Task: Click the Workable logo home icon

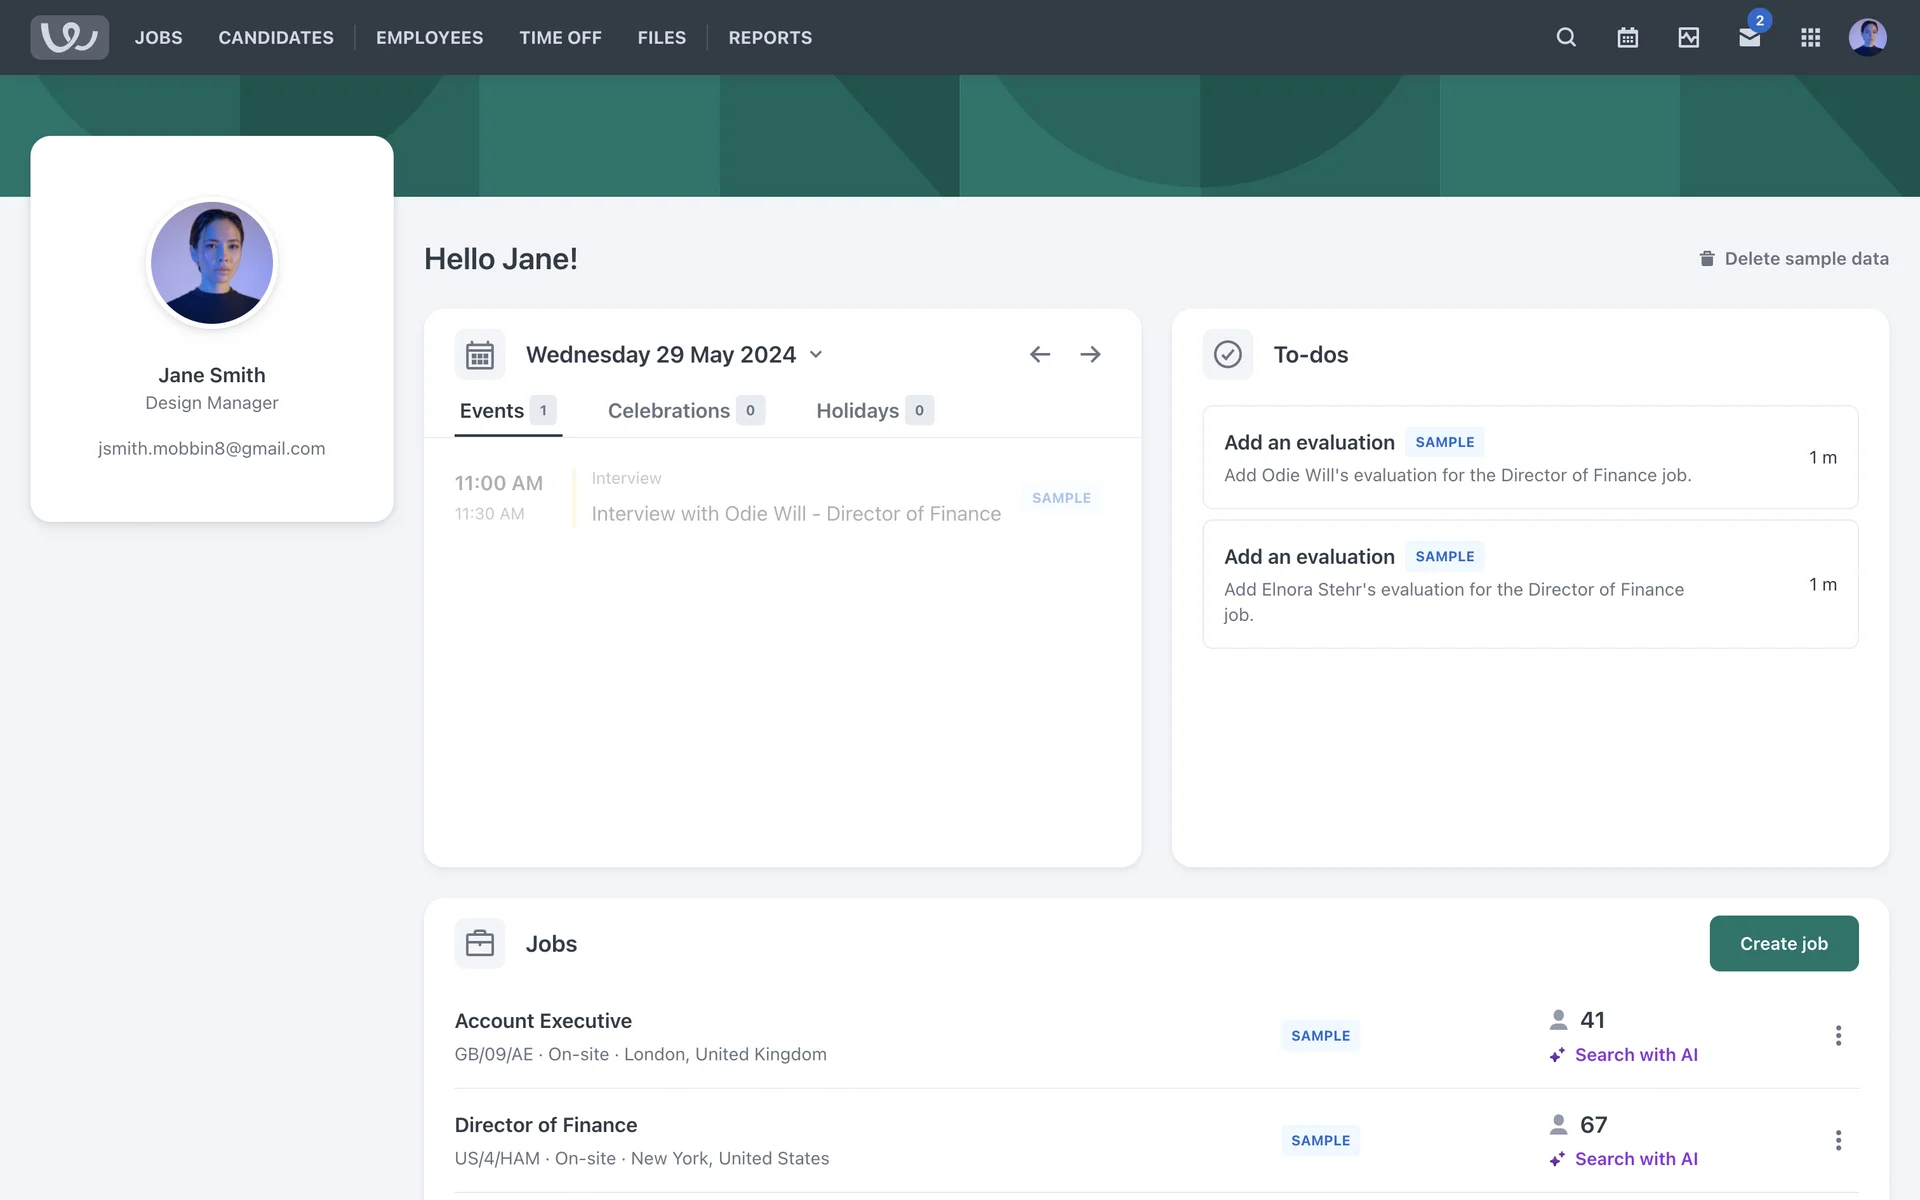Action: [69, 37]
